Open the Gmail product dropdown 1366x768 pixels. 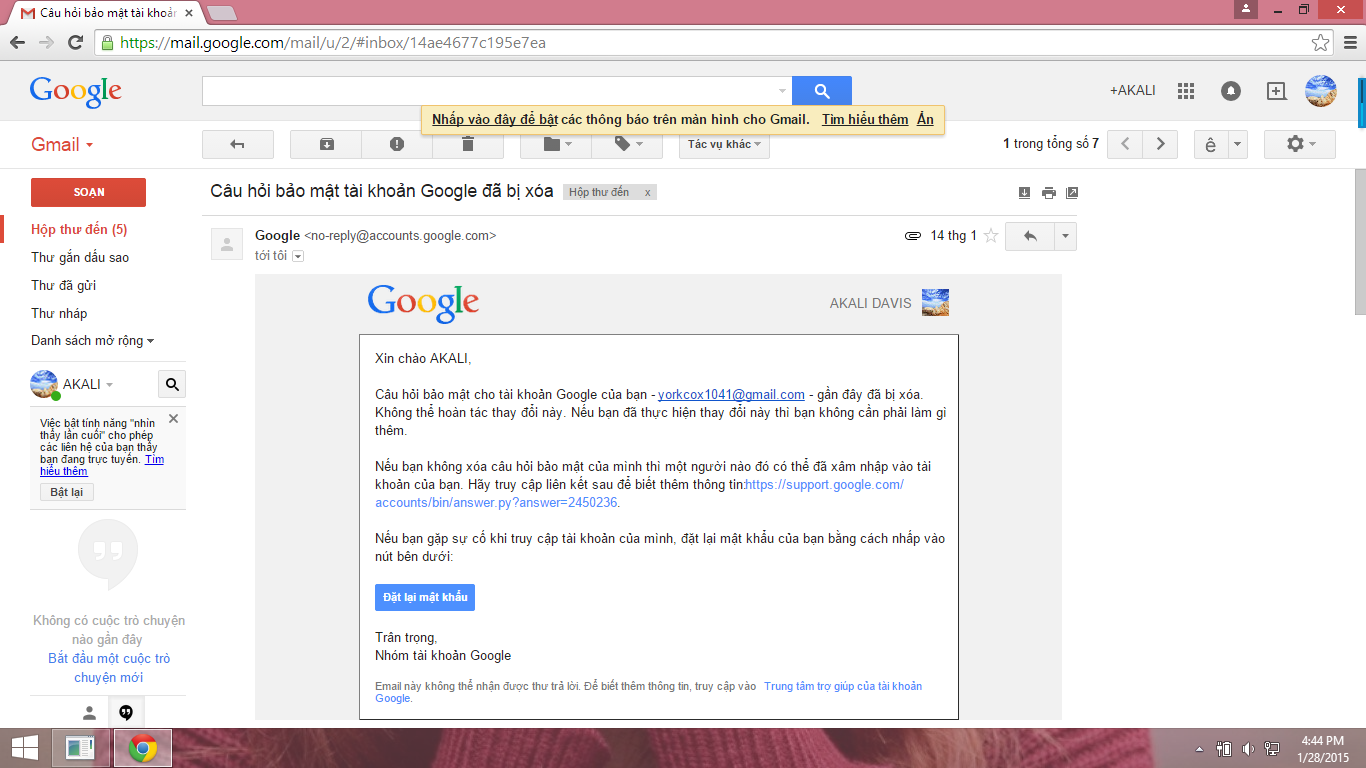point(62,144)
